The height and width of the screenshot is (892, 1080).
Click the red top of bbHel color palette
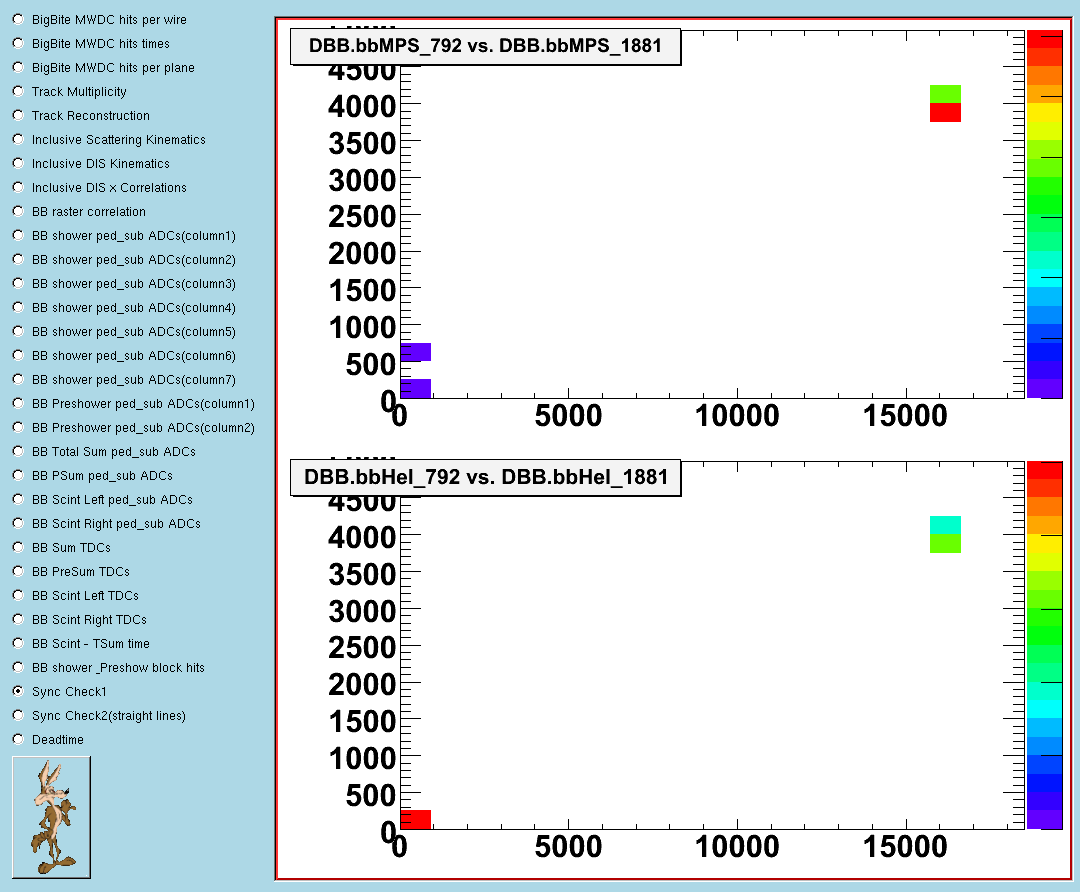(x=1044, y=470)
